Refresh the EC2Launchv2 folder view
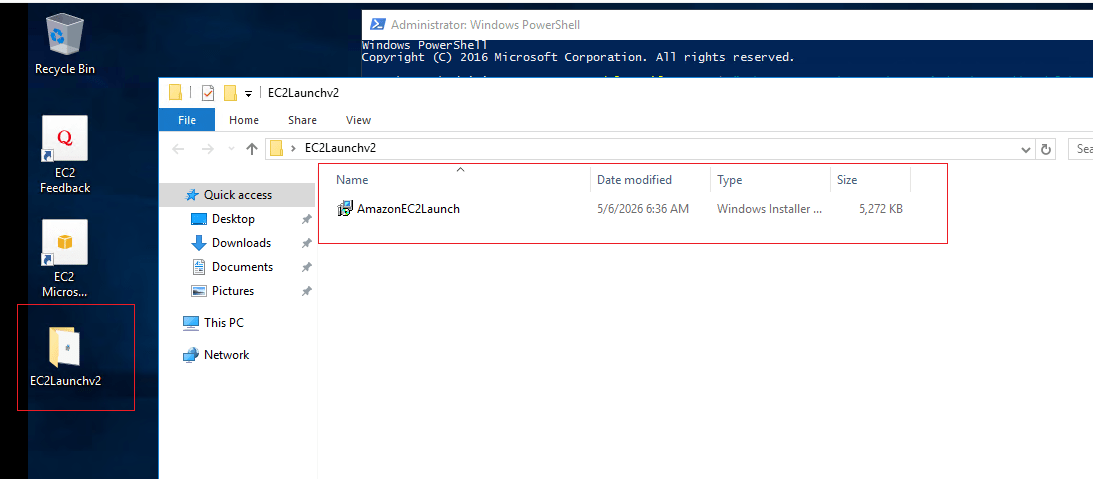 (1045, 149)
